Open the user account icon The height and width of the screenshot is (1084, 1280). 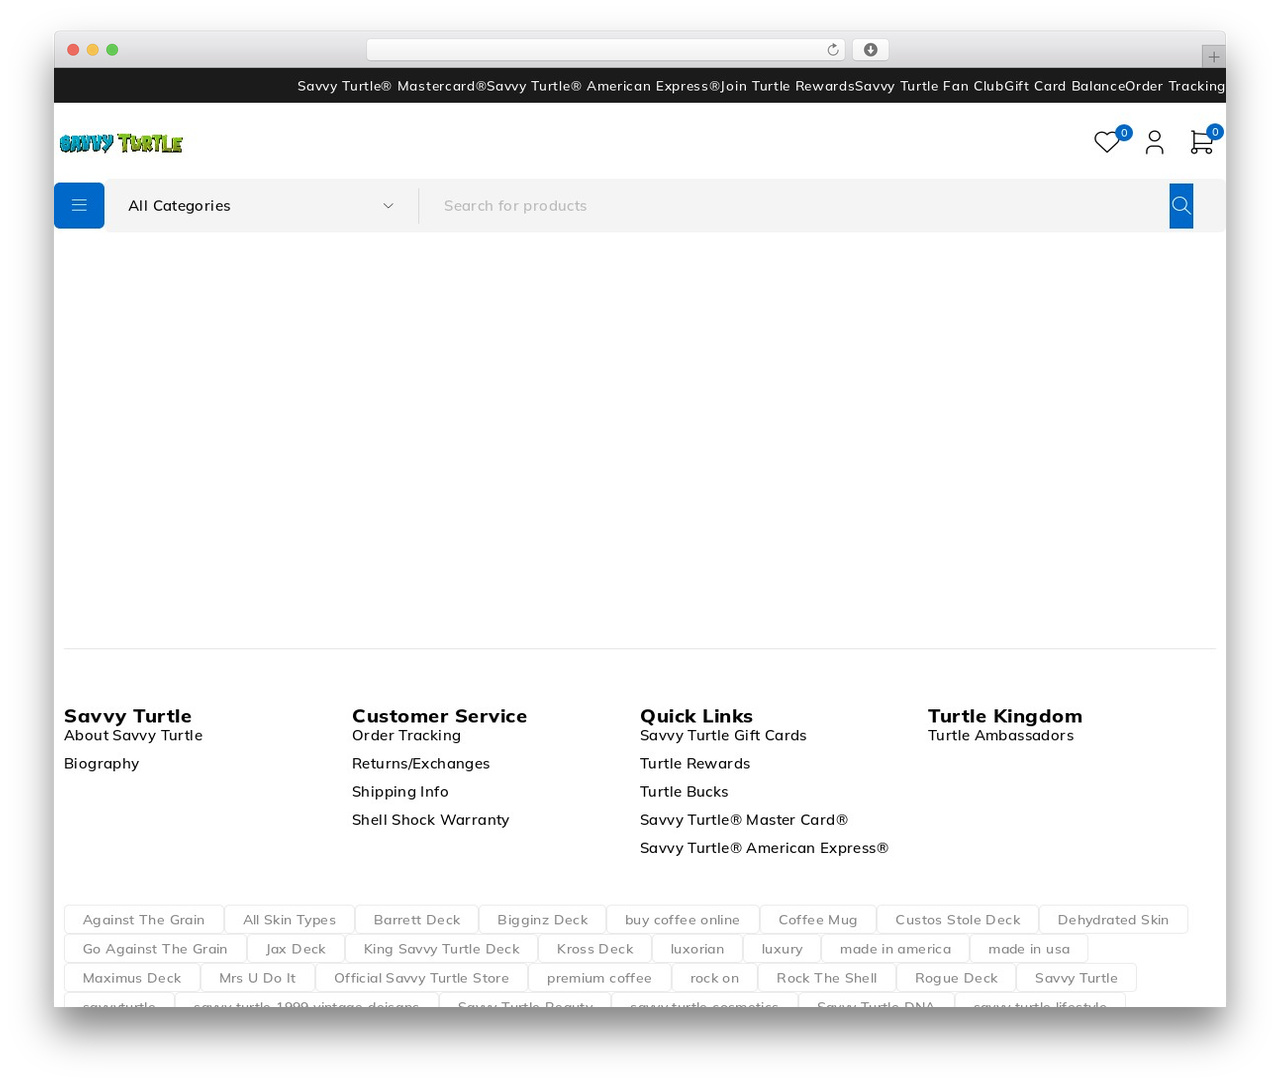tap(1155, 143)
